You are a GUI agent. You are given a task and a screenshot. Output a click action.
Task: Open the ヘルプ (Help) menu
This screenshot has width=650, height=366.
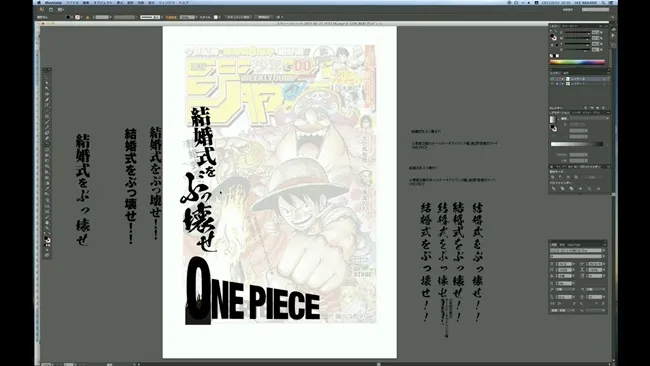(183, 2)
